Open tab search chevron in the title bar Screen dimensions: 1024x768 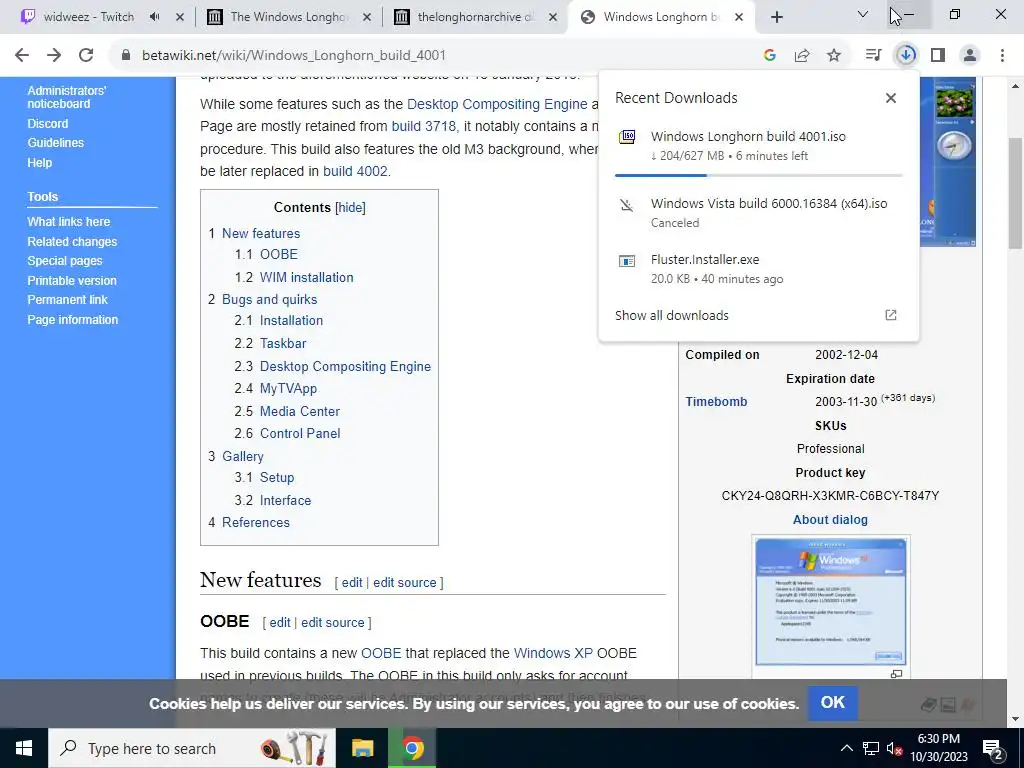[x=863, y=14]
